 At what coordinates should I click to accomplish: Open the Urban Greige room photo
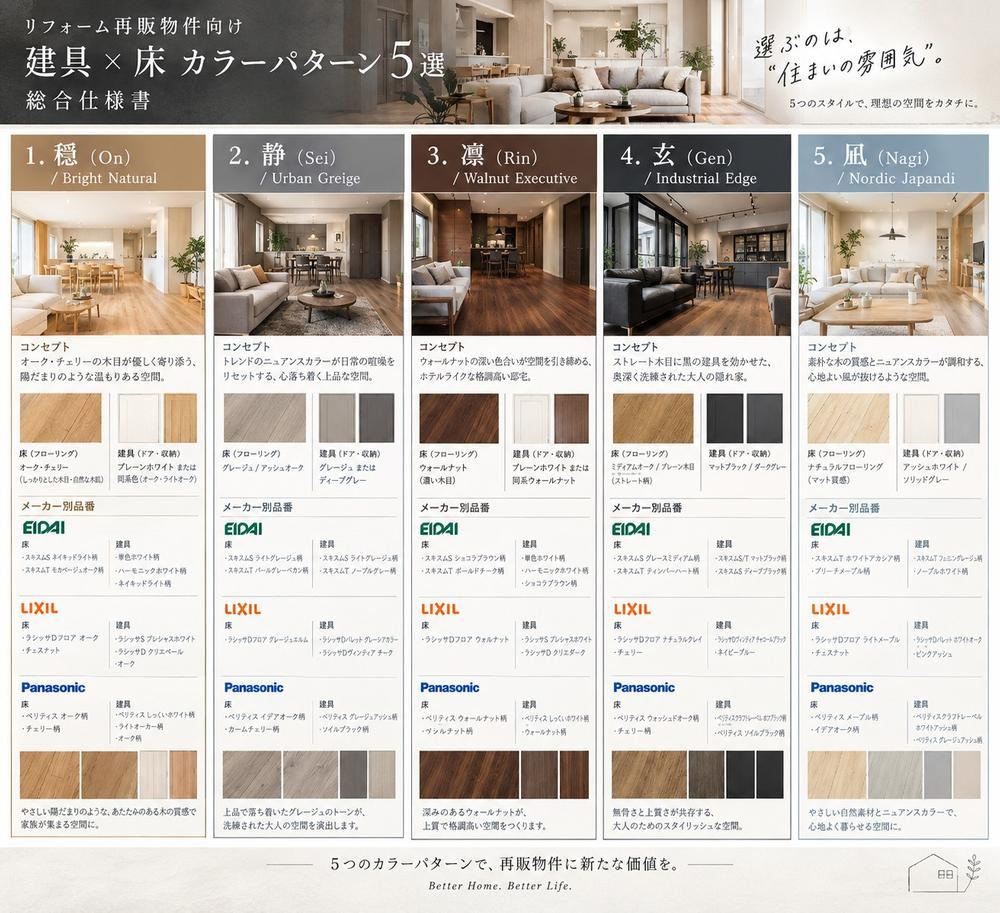click(308, 263)
